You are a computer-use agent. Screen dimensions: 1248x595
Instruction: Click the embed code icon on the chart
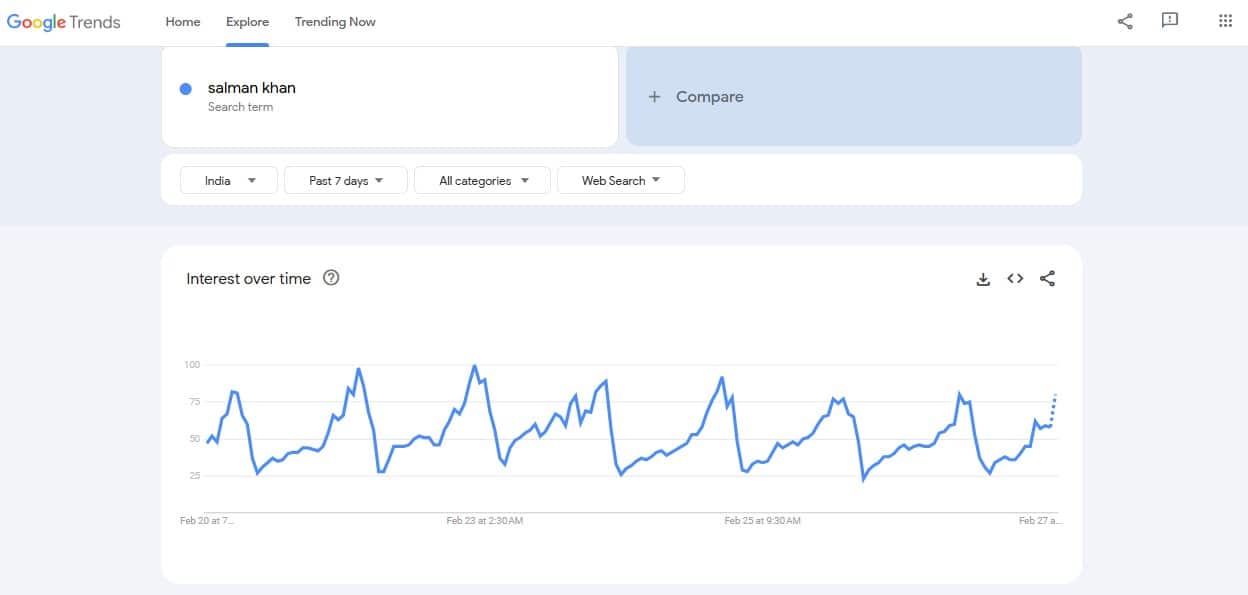(x=1015, y=279)
